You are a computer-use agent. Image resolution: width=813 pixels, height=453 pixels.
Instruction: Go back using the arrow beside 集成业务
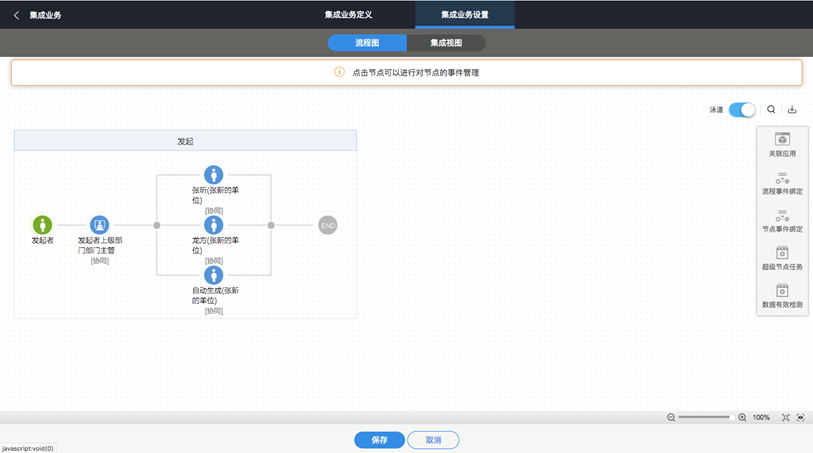click(x=17, y=16)
